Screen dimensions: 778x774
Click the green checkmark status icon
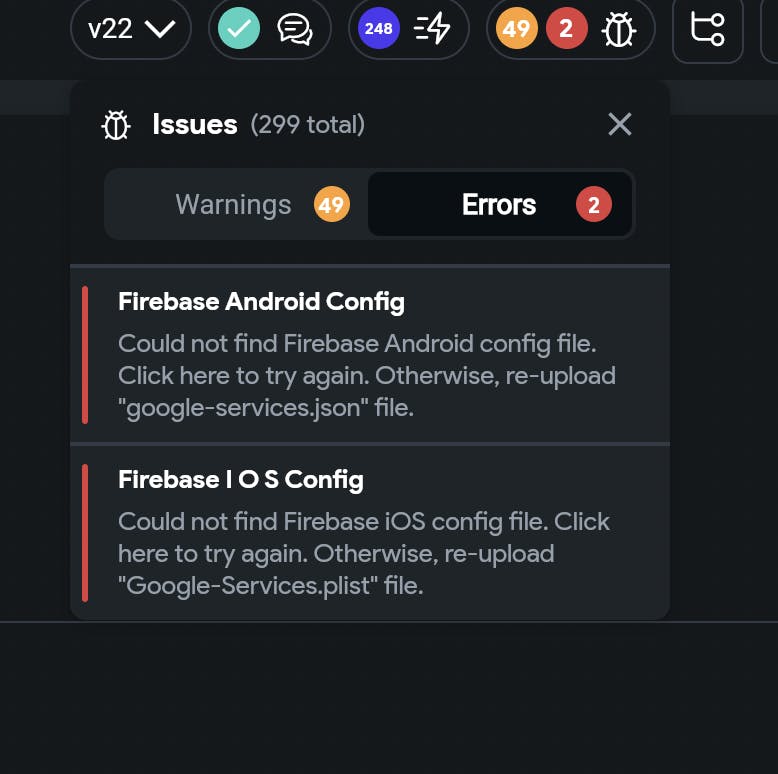(239, 28)
